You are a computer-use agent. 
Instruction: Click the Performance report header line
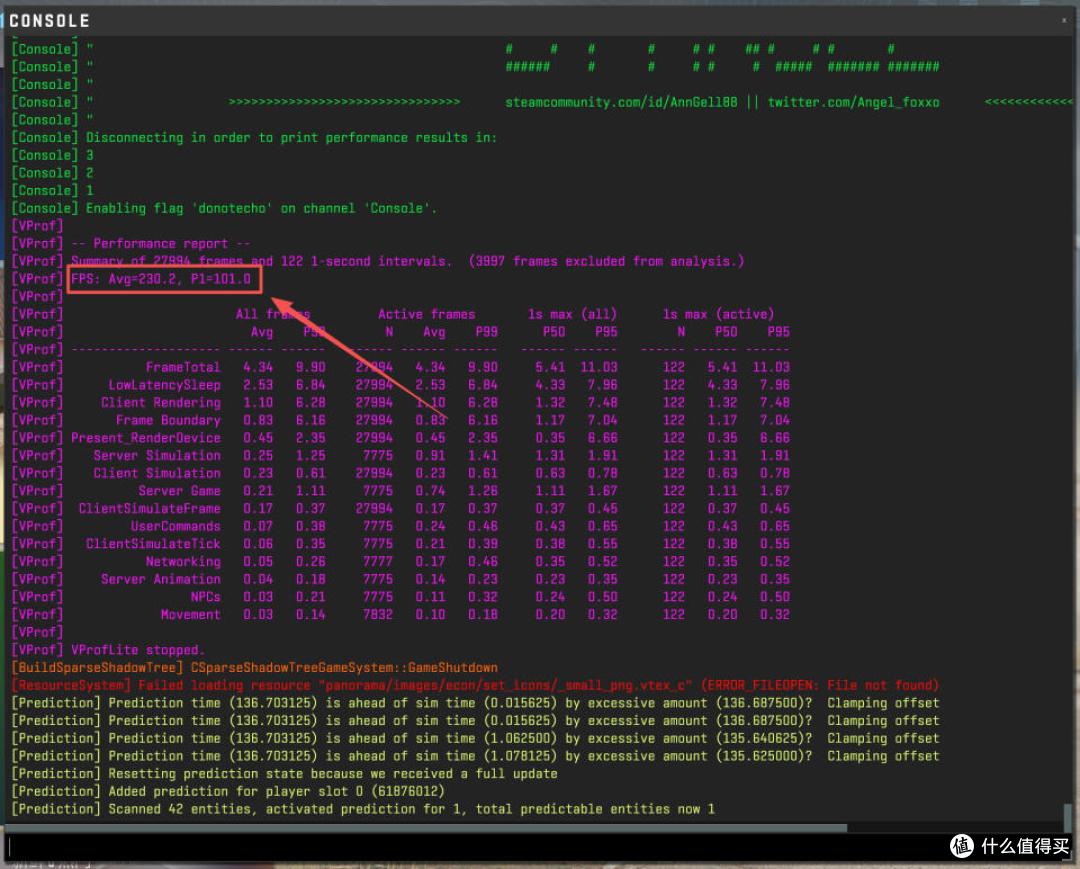[x=161, y=244]
